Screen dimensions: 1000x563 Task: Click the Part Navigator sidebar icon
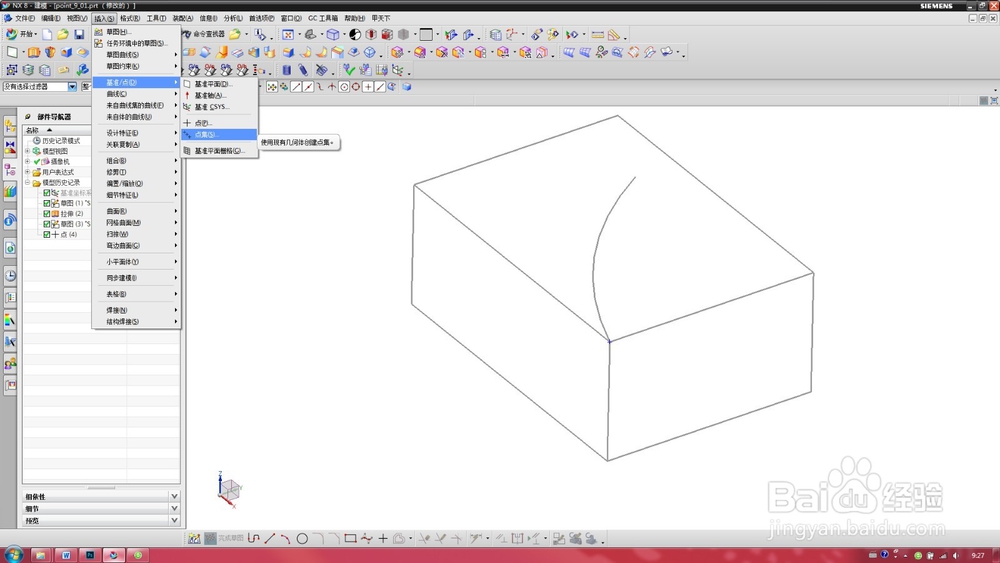tap(10, 170)
